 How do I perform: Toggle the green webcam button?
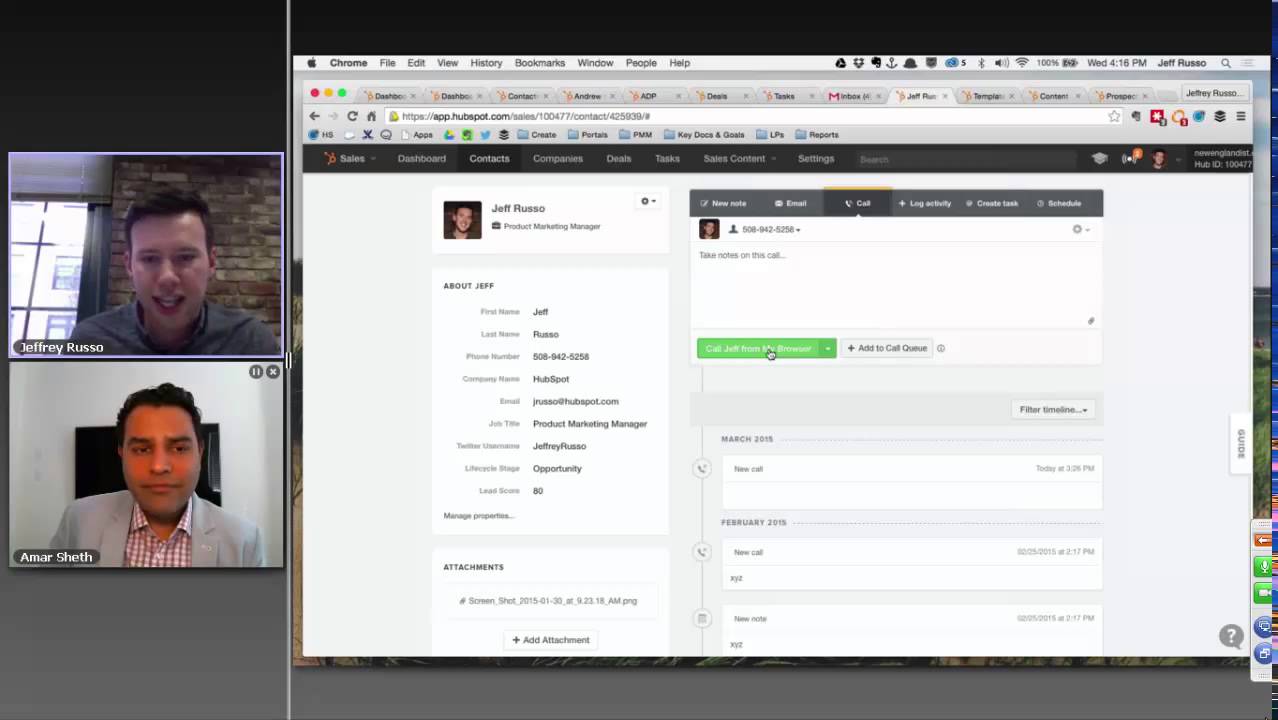pos(1265,592)
